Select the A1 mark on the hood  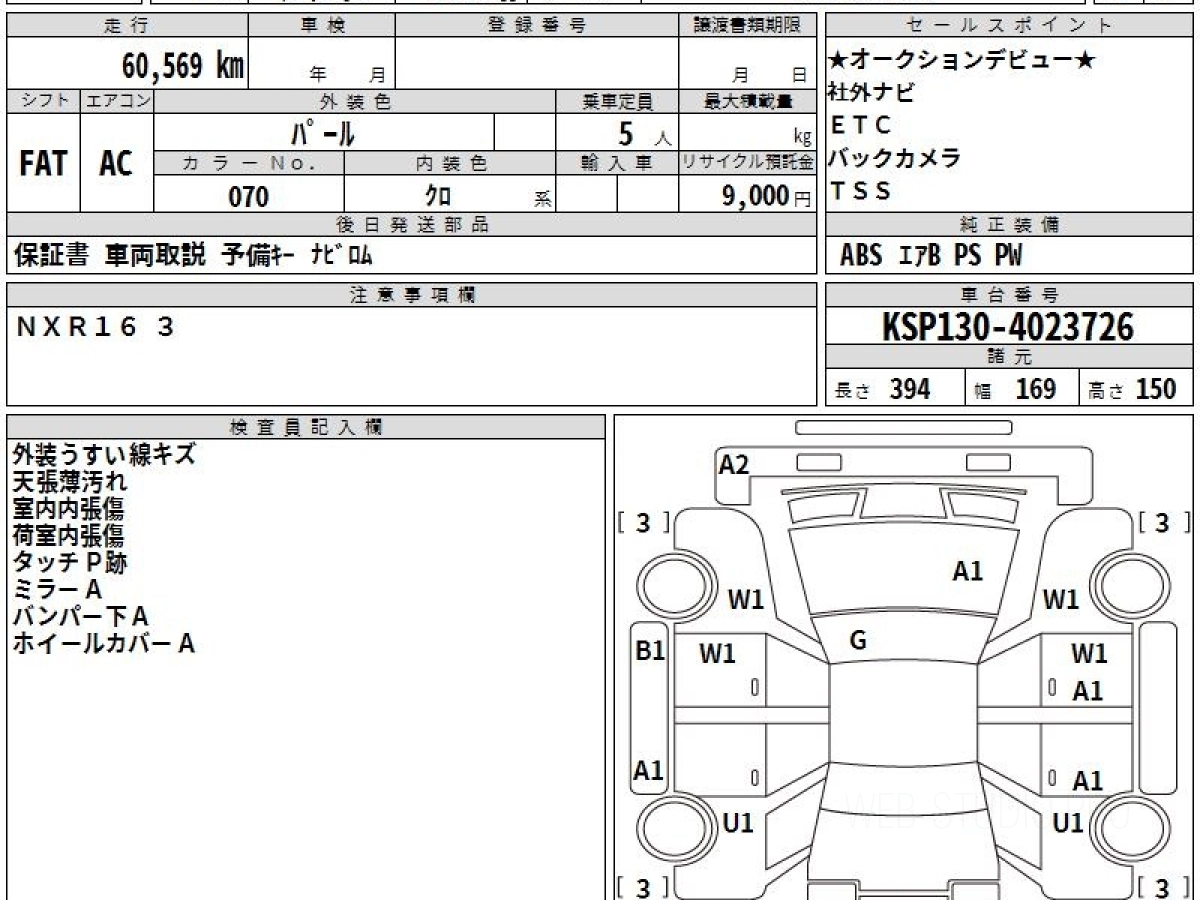coord(967,571)
